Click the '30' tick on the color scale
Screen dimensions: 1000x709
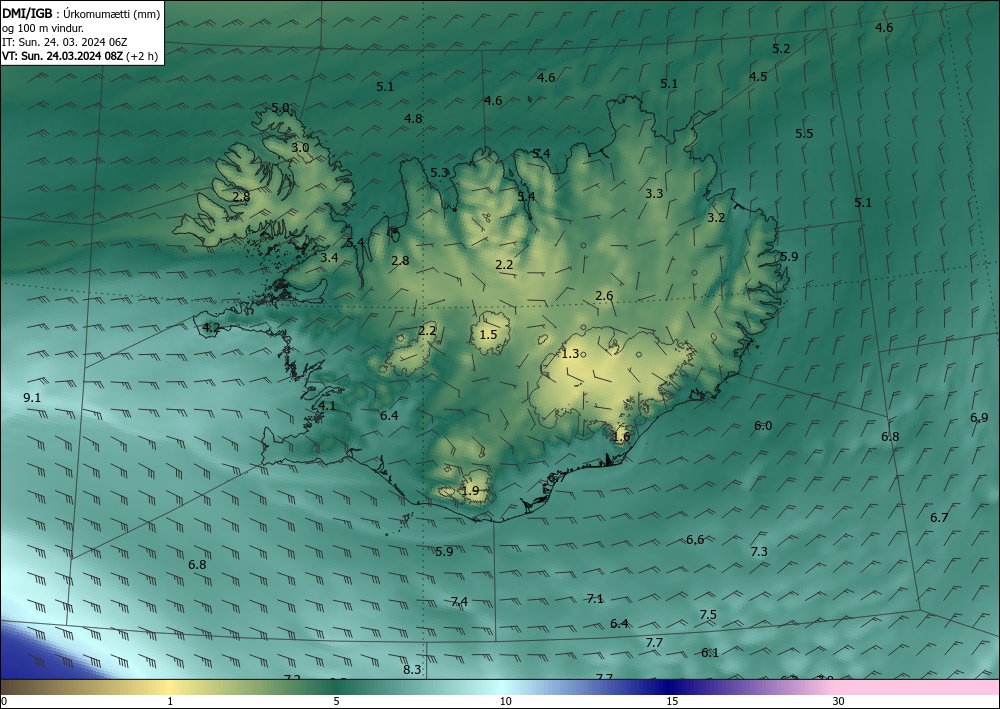point(839,701)
